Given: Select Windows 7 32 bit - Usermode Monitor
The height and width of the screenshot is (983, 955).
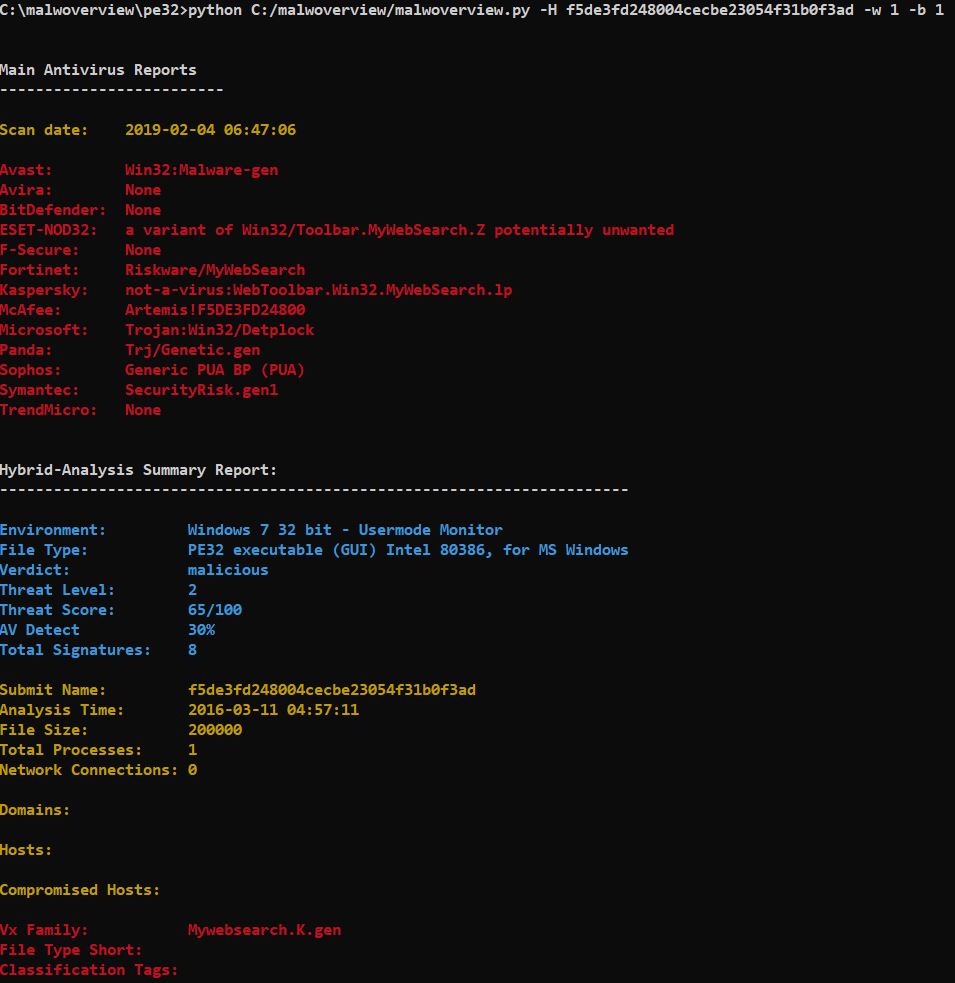Looking at the screenshot, I should coord(345,530).
